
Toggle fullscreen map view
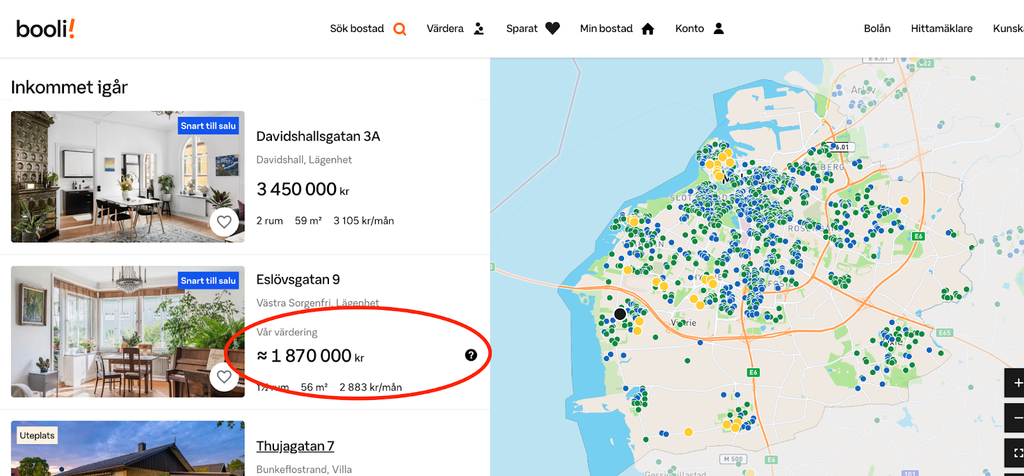[1016, 453]
